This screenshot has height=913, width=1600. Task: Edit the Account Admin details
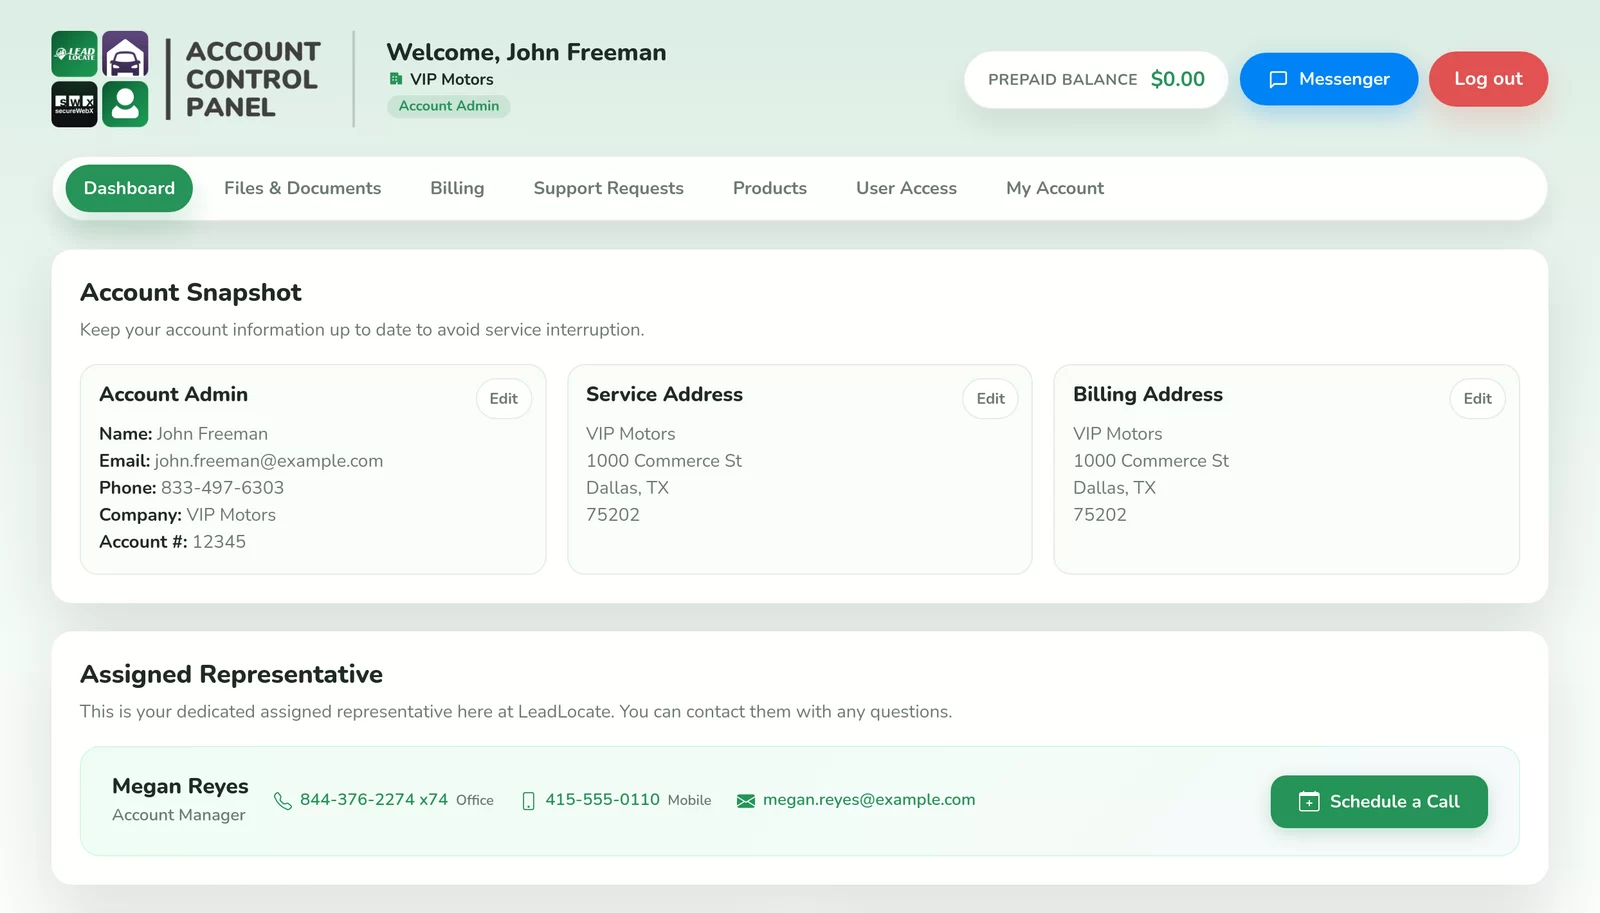point(504,399)
